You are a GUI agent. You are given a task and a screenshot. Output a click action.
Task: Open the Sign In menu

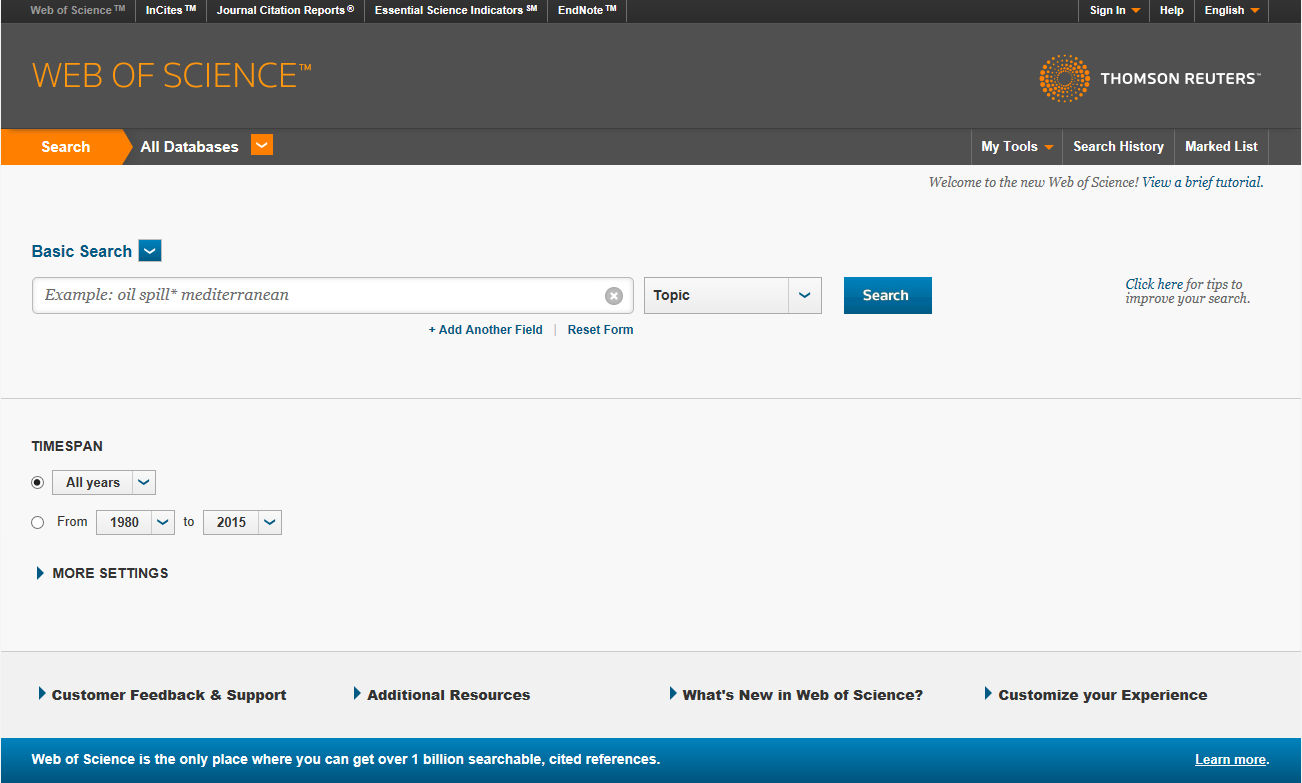click(x=1114, y=10)
